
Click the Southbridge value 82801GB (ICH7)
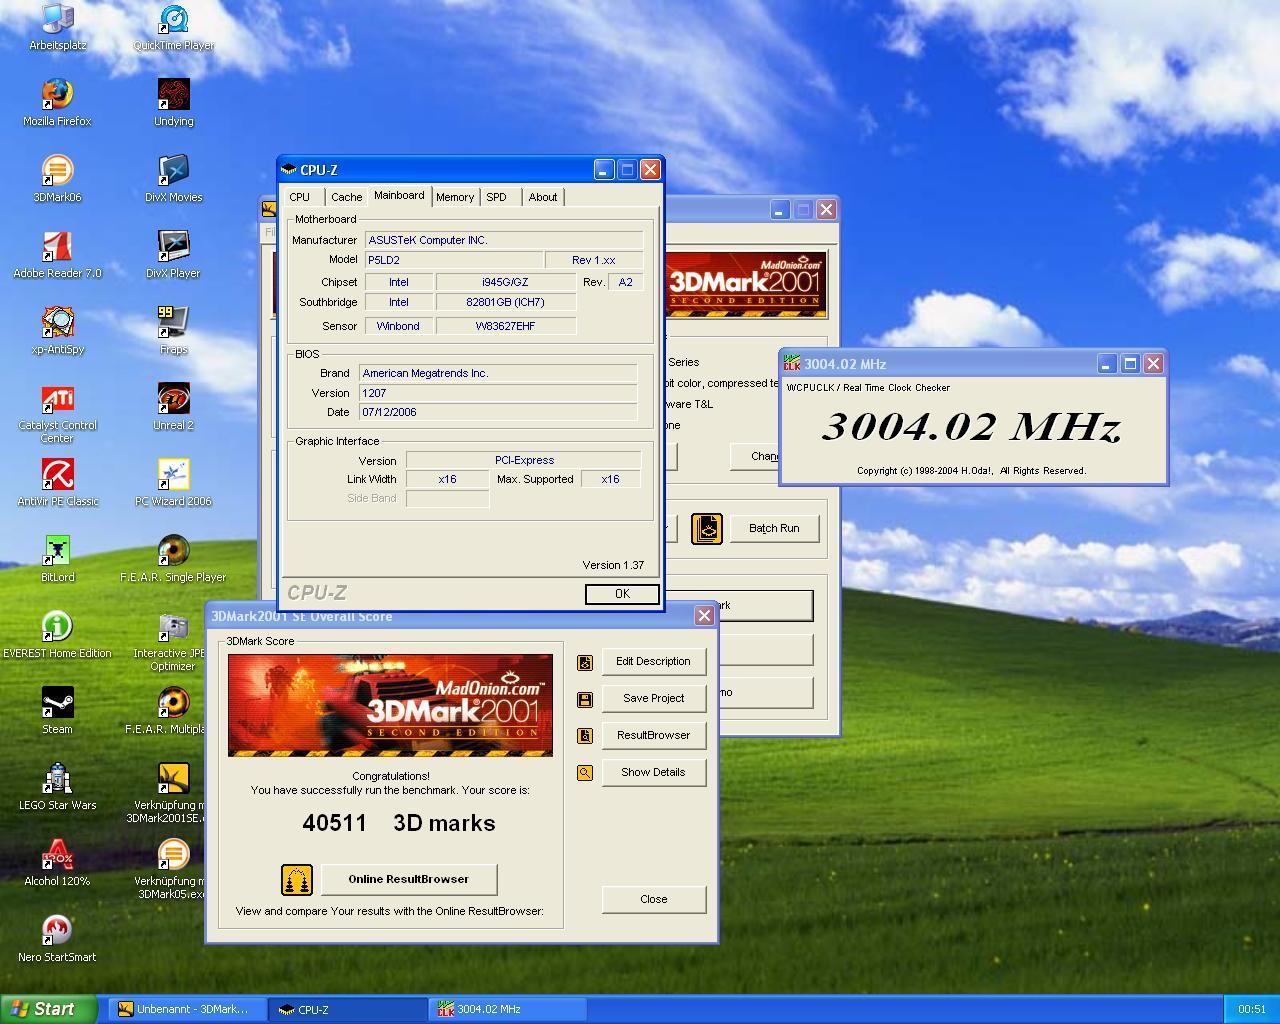505,302
